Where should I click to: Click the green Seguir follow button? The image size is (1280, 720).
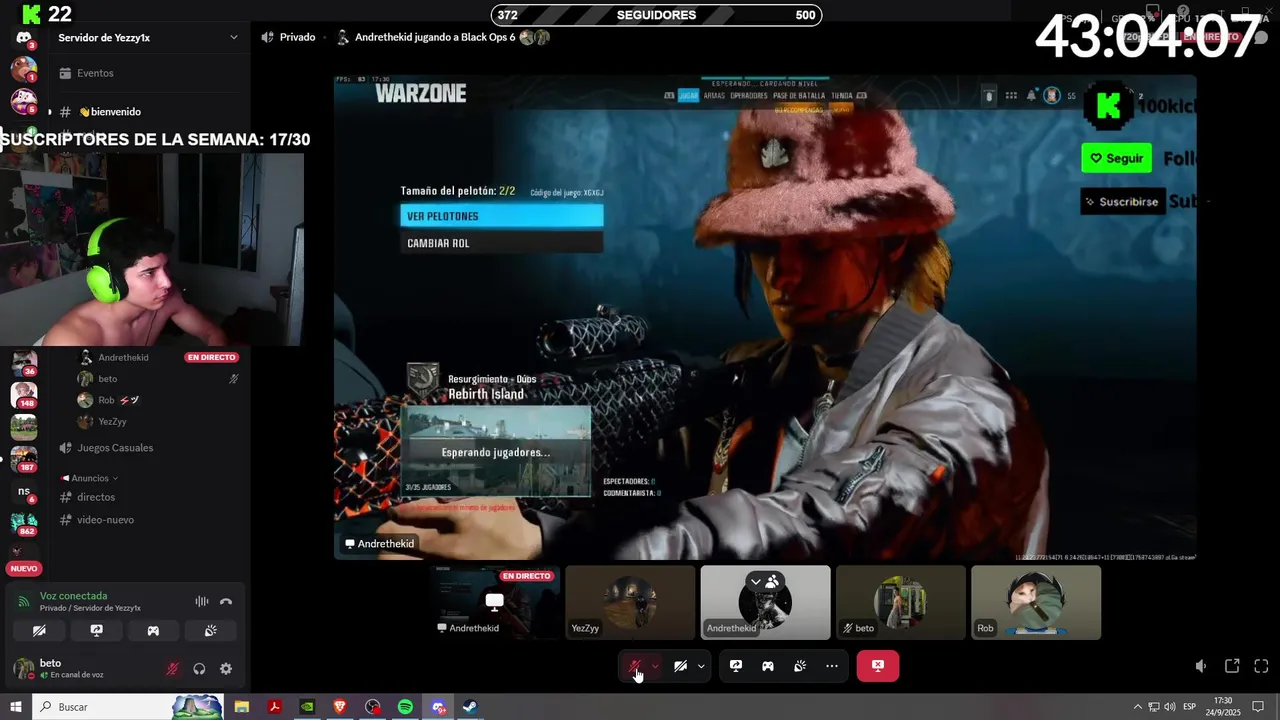point(1116,158)
